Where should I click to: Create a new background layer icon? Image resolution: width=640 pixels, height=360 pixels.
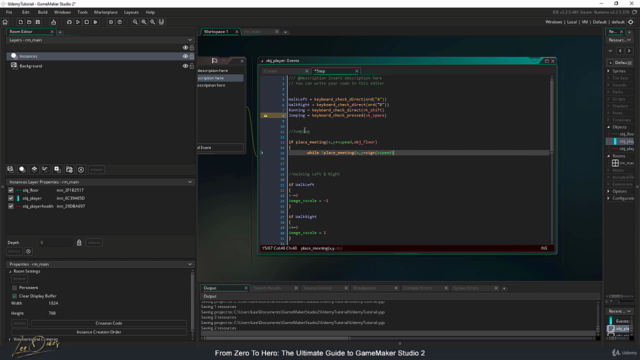point(11,169)
